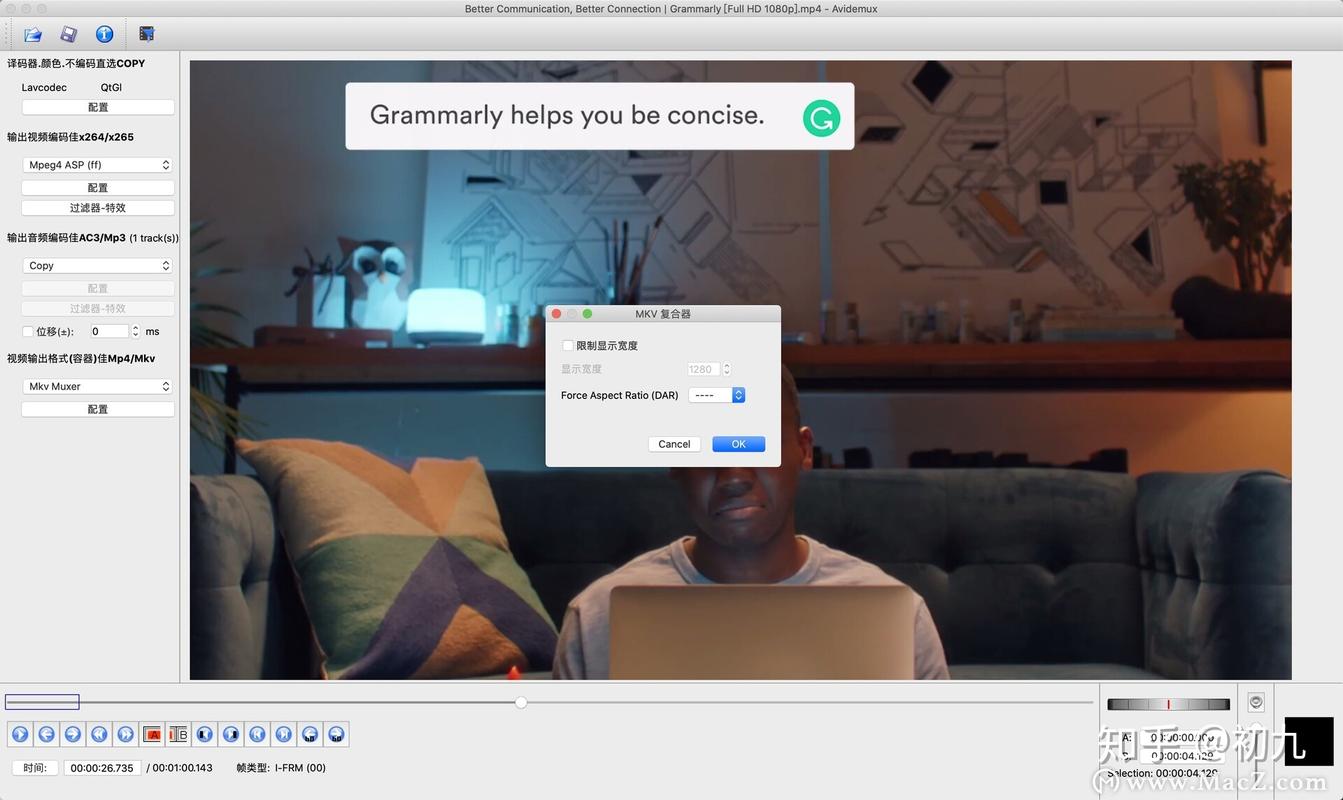Viewport: 1343px width, 800px height.
Task: Click the gray jog shuttle wheel
Action: click(1168, 704)
